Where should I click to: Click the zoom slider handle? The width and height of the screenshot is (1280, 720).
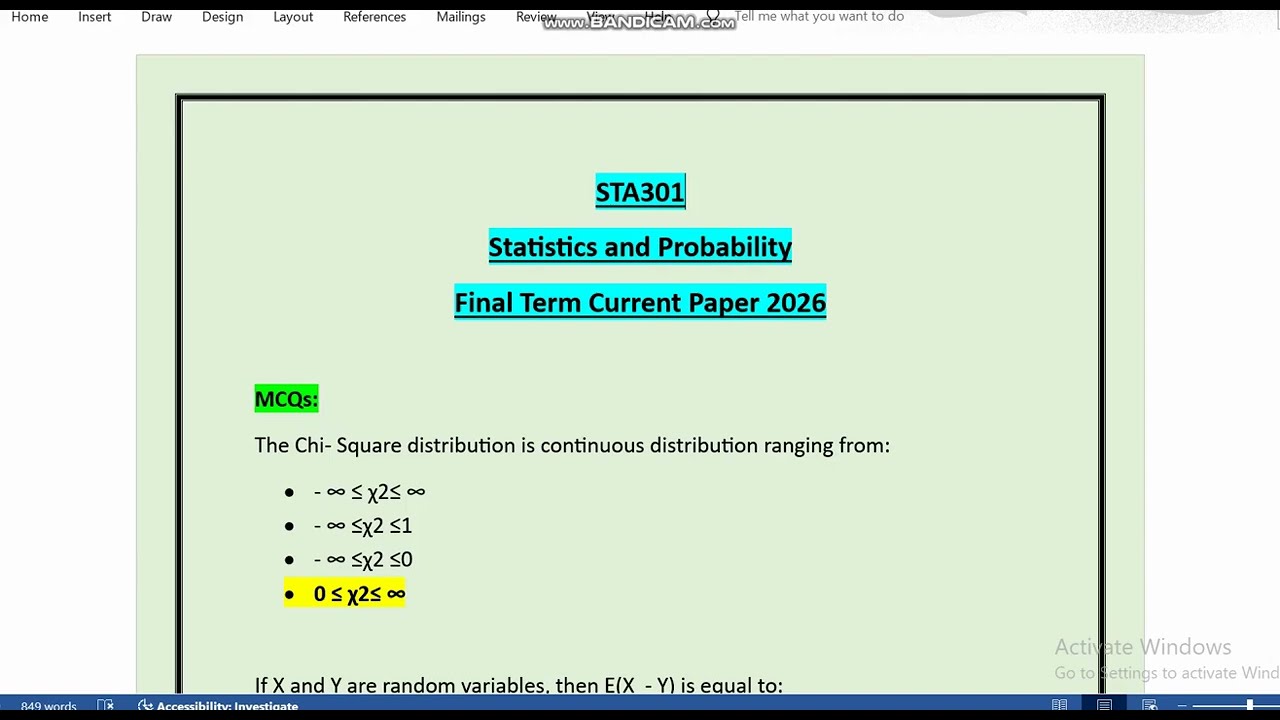pyautogui.click(x=1249, y=706)
